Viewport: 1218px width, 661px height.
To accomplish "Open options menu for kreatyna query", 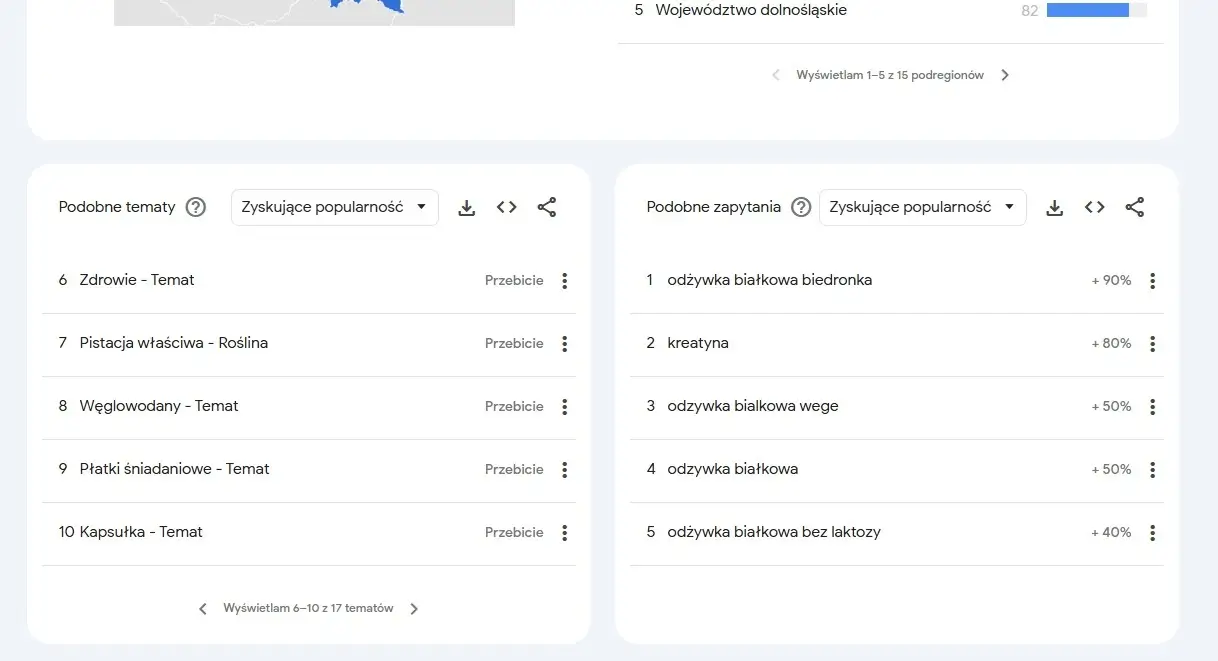I will (x=1152, y=343).
